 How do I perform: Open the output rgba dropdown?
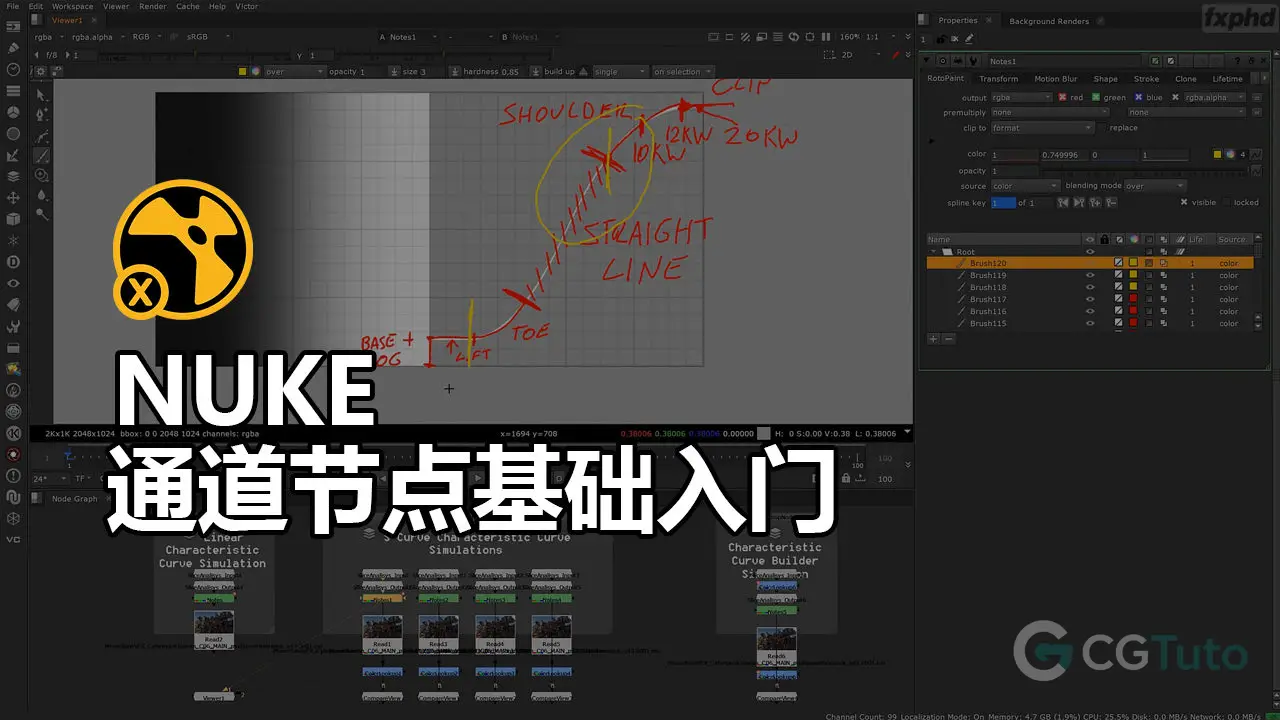(x=1021, y=98)
